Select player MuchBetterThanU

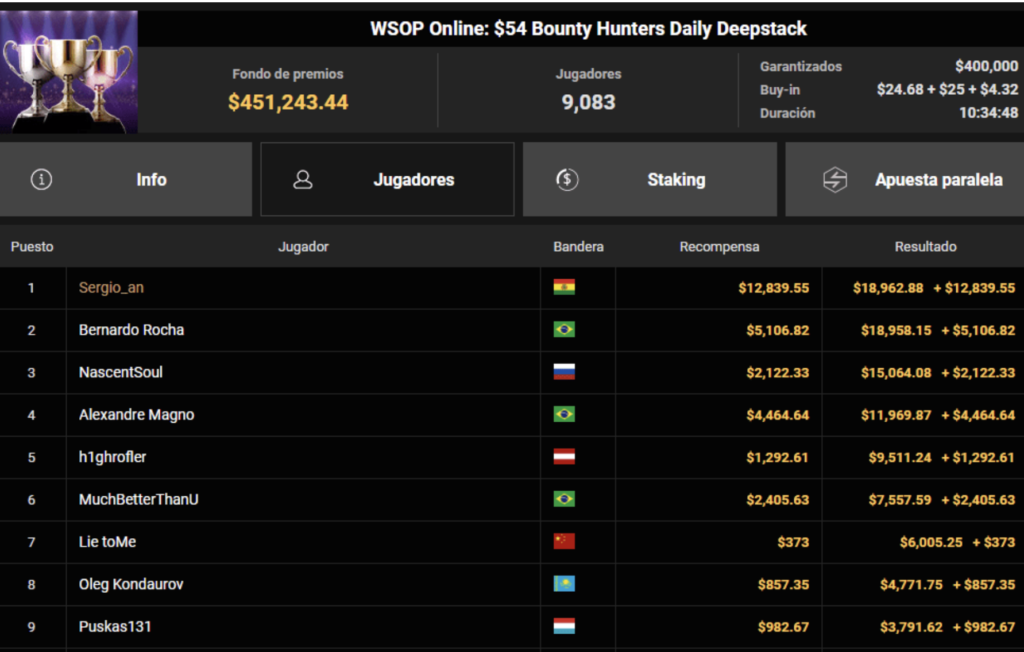138,499
